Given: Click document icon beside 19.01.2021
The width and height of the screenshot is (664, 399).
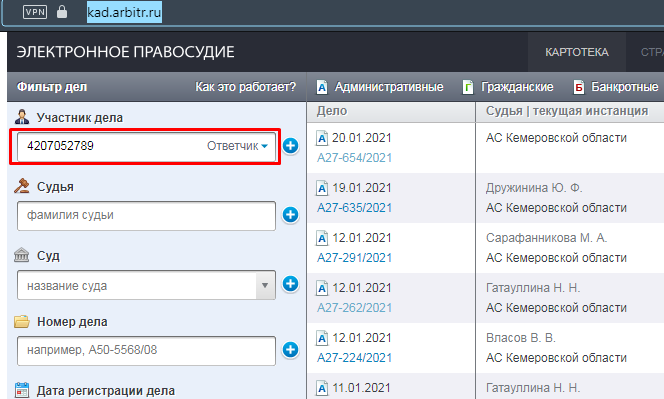Looking at the screenshot, I should pos(322,188).
